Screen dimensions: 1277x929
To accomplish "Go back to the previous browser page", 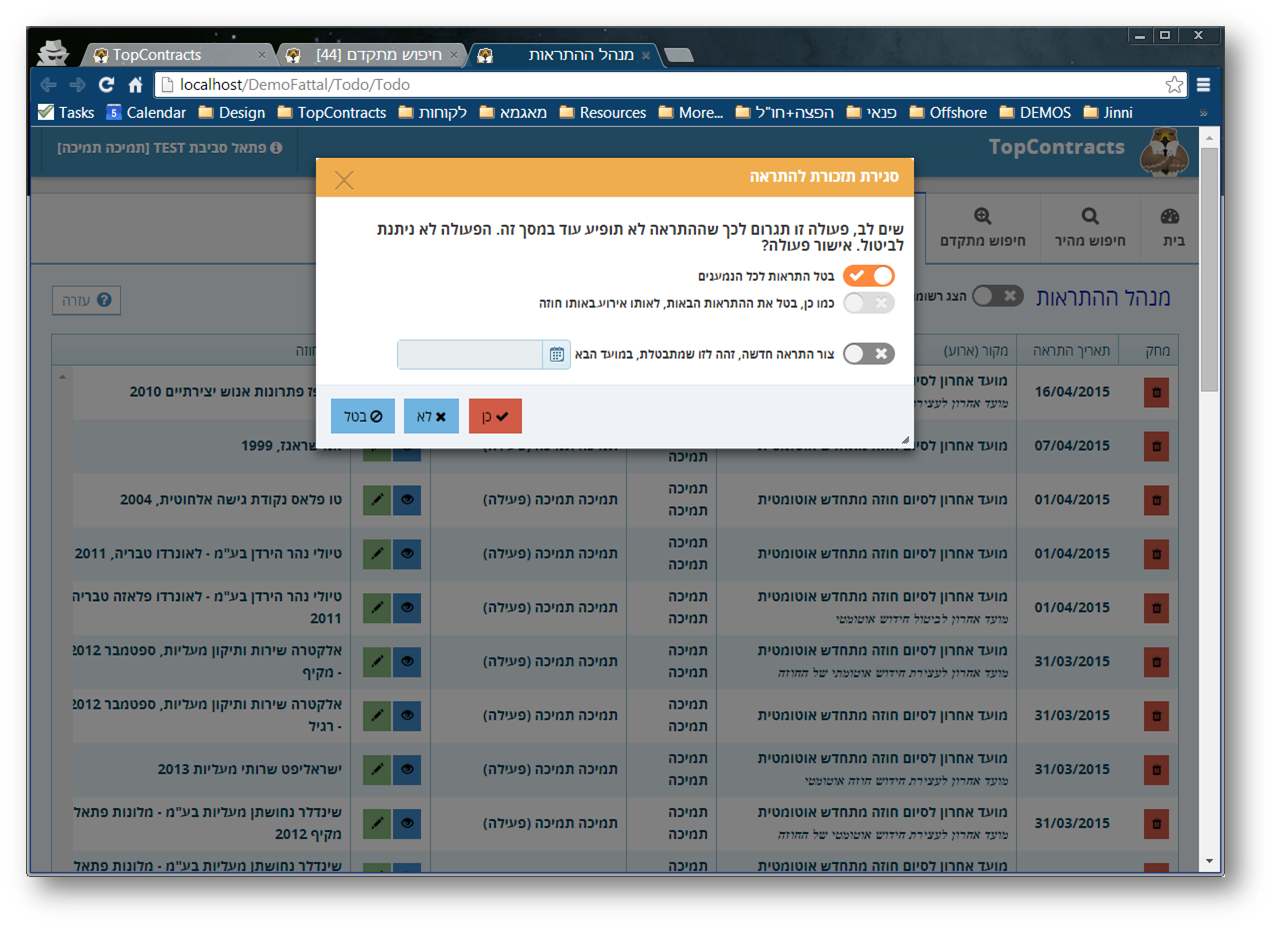I will (48, 85).
